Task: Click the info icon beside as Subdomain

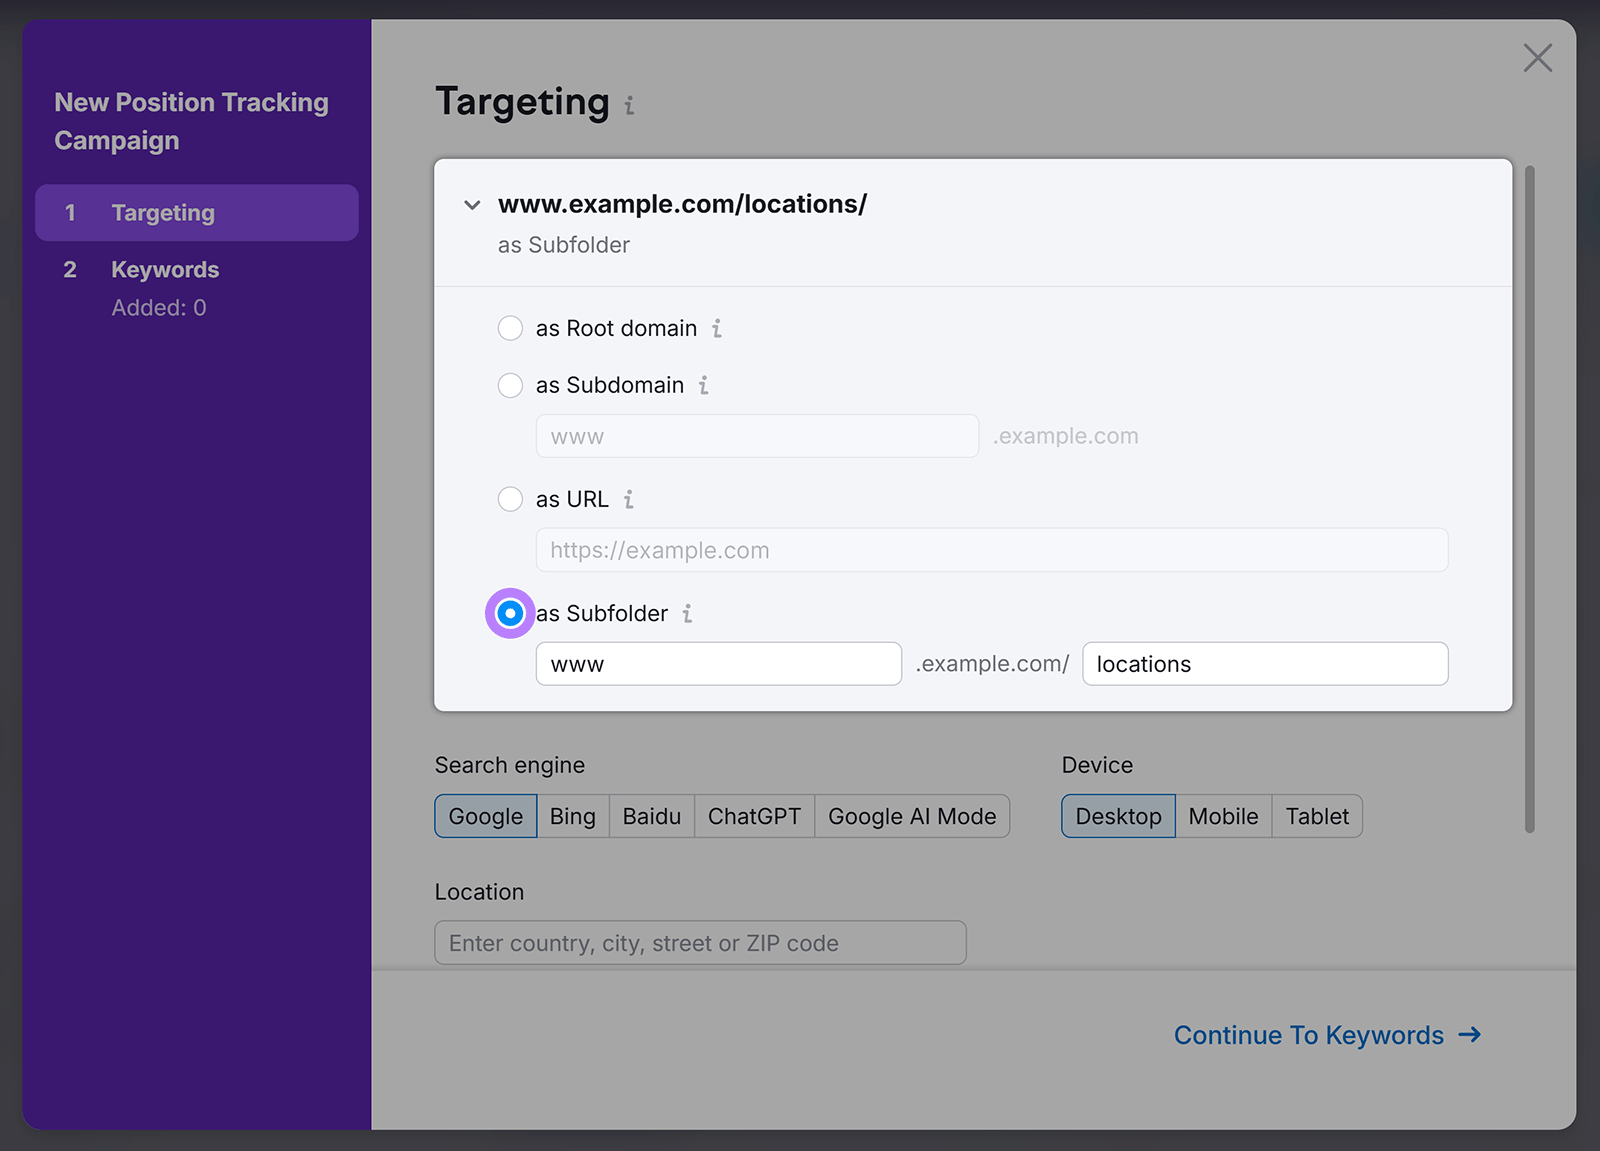Action: pyautogui.click(x=704, y=386)
